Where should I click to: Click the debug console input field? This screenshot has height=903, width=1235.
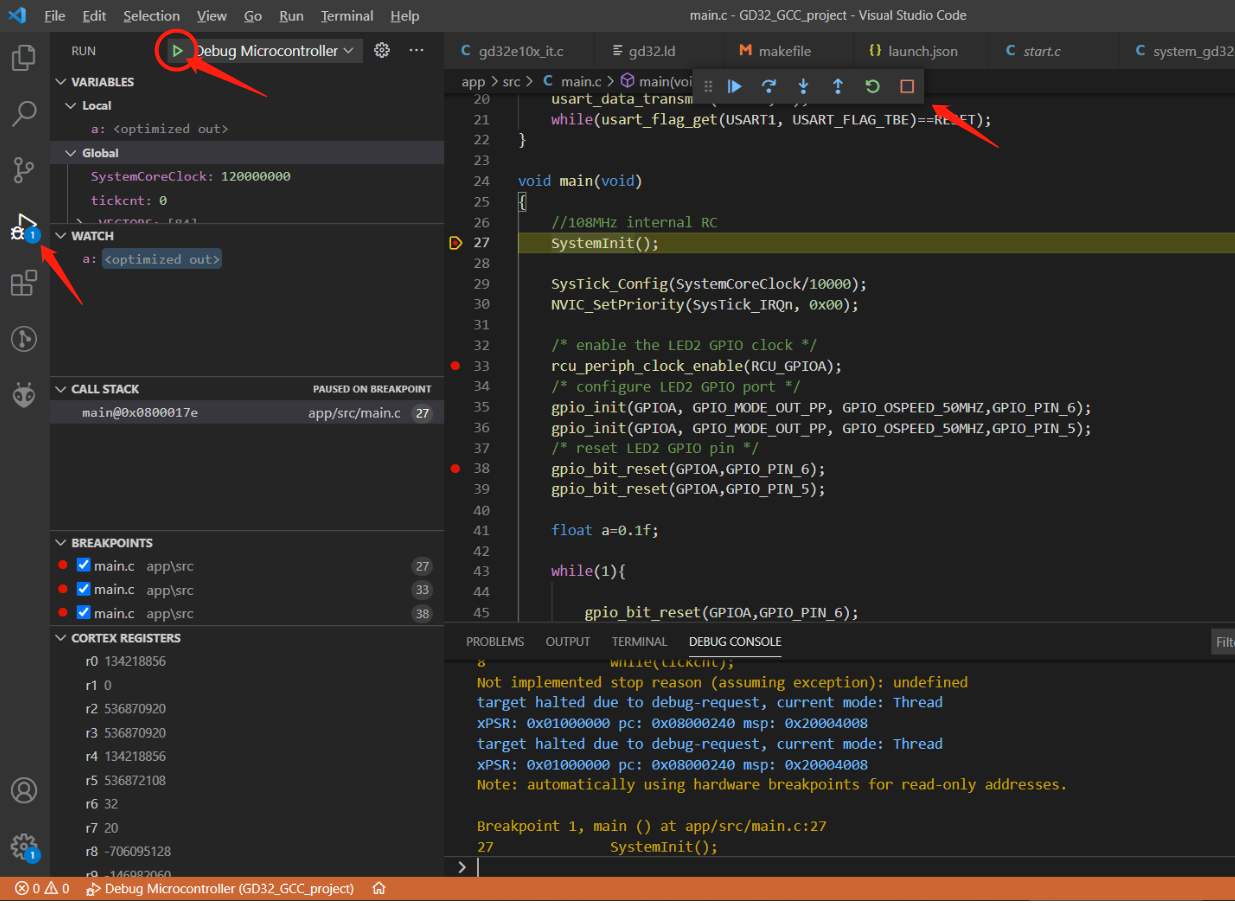[x=800, y=867]
